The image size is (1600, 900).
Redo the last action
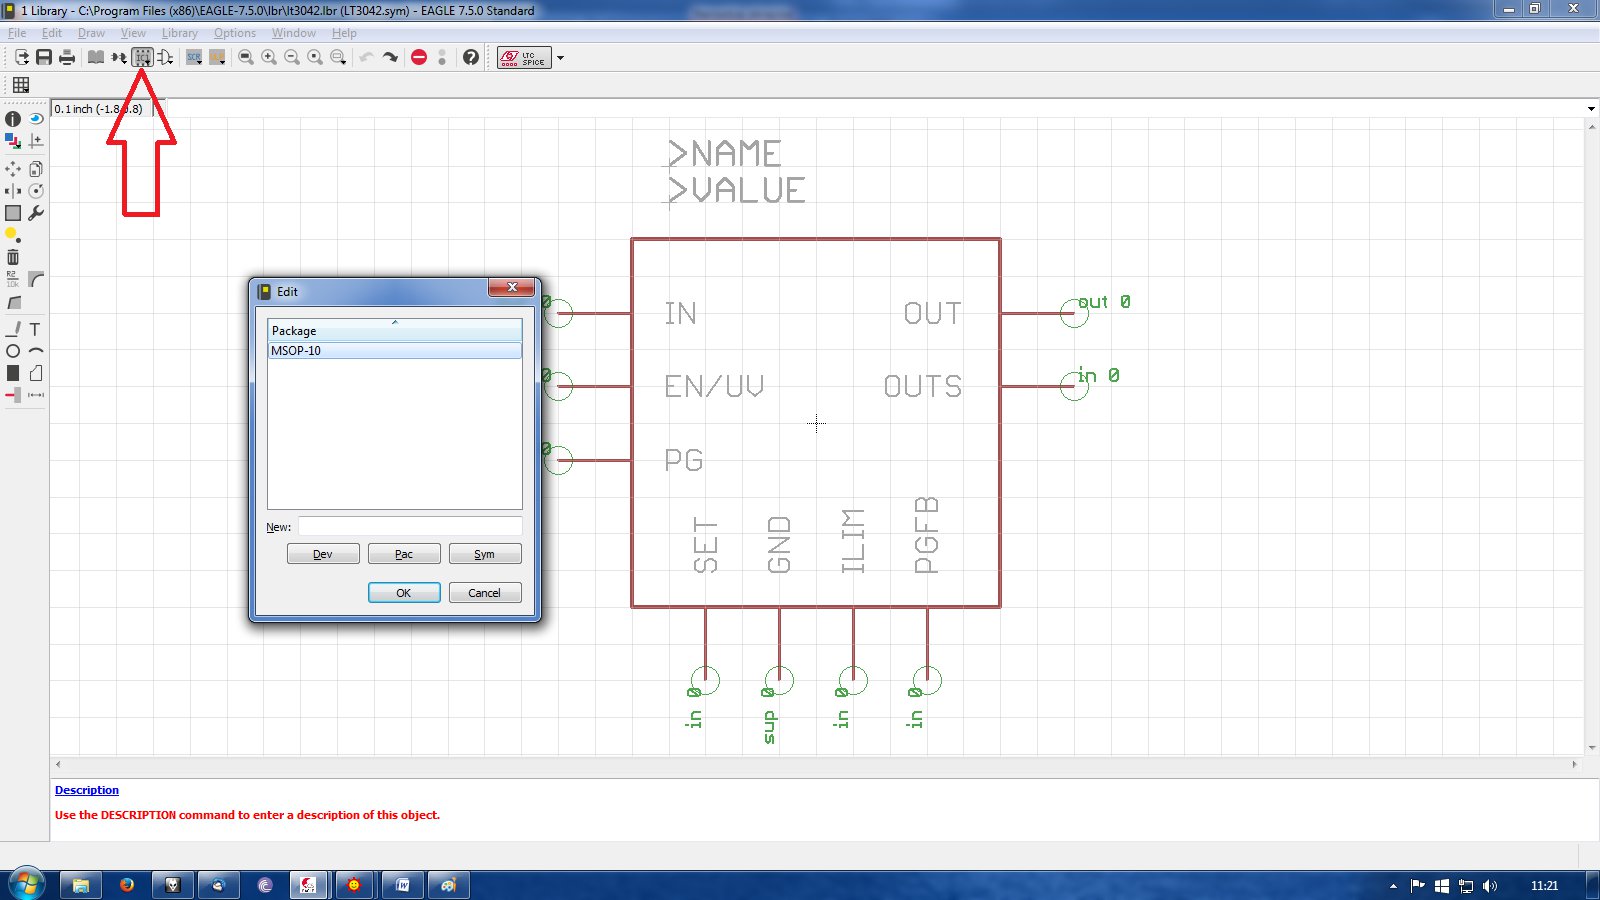tap(390, 57)
